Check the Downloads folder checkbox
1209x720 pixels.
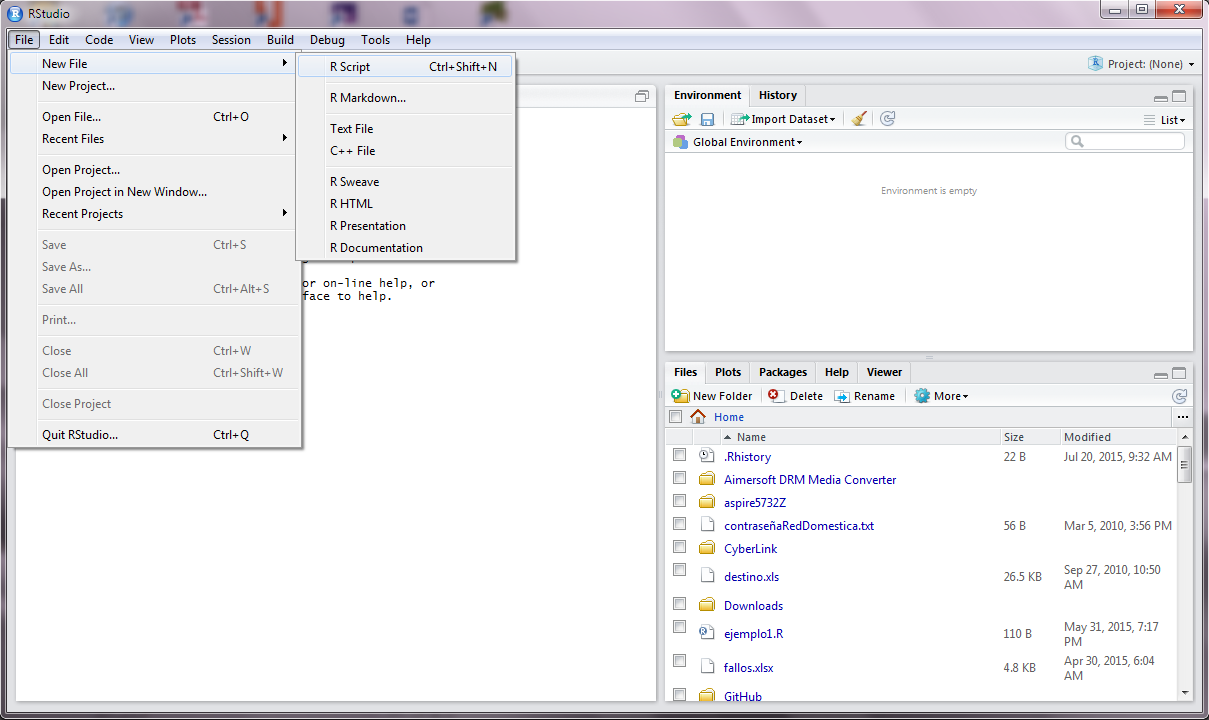click(679, 604)
